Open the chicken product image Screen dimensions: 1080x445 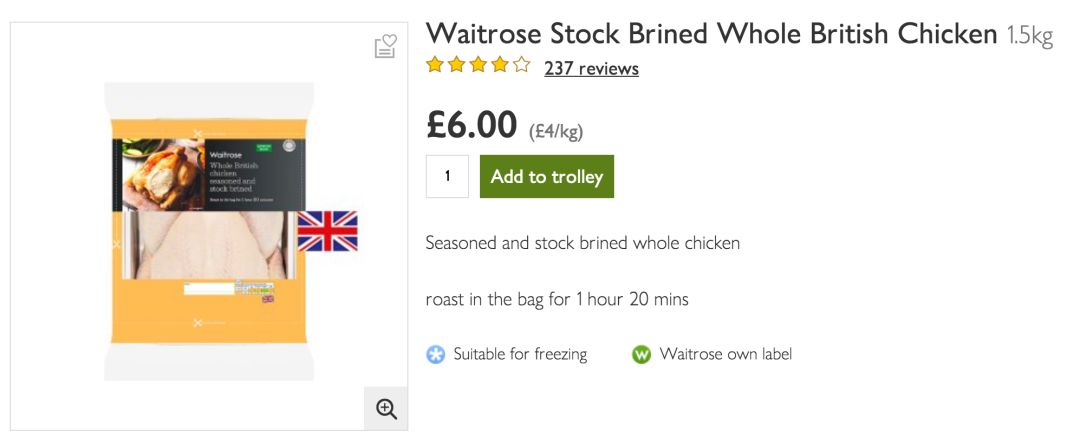pyautogui.click(x=208, y=232)
